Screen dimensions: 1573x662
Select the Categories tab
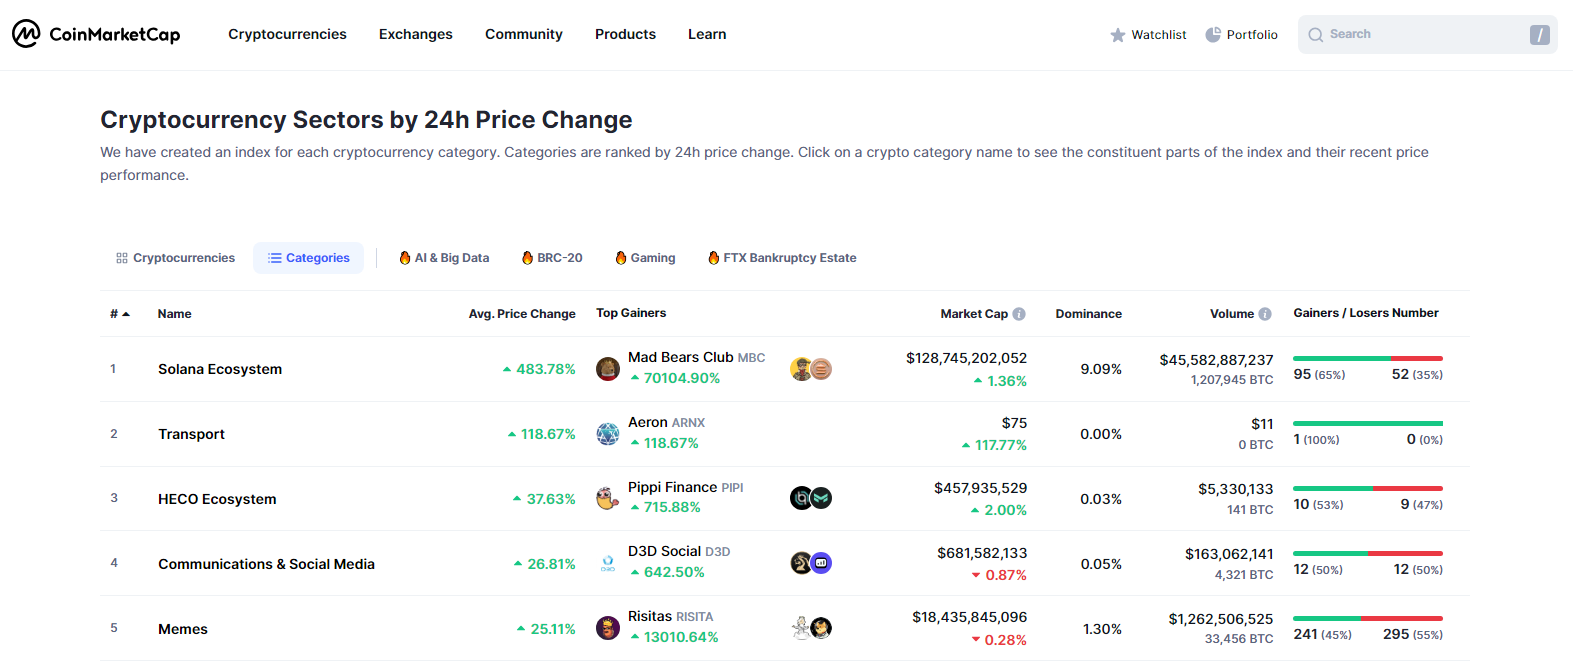[308, 258]
